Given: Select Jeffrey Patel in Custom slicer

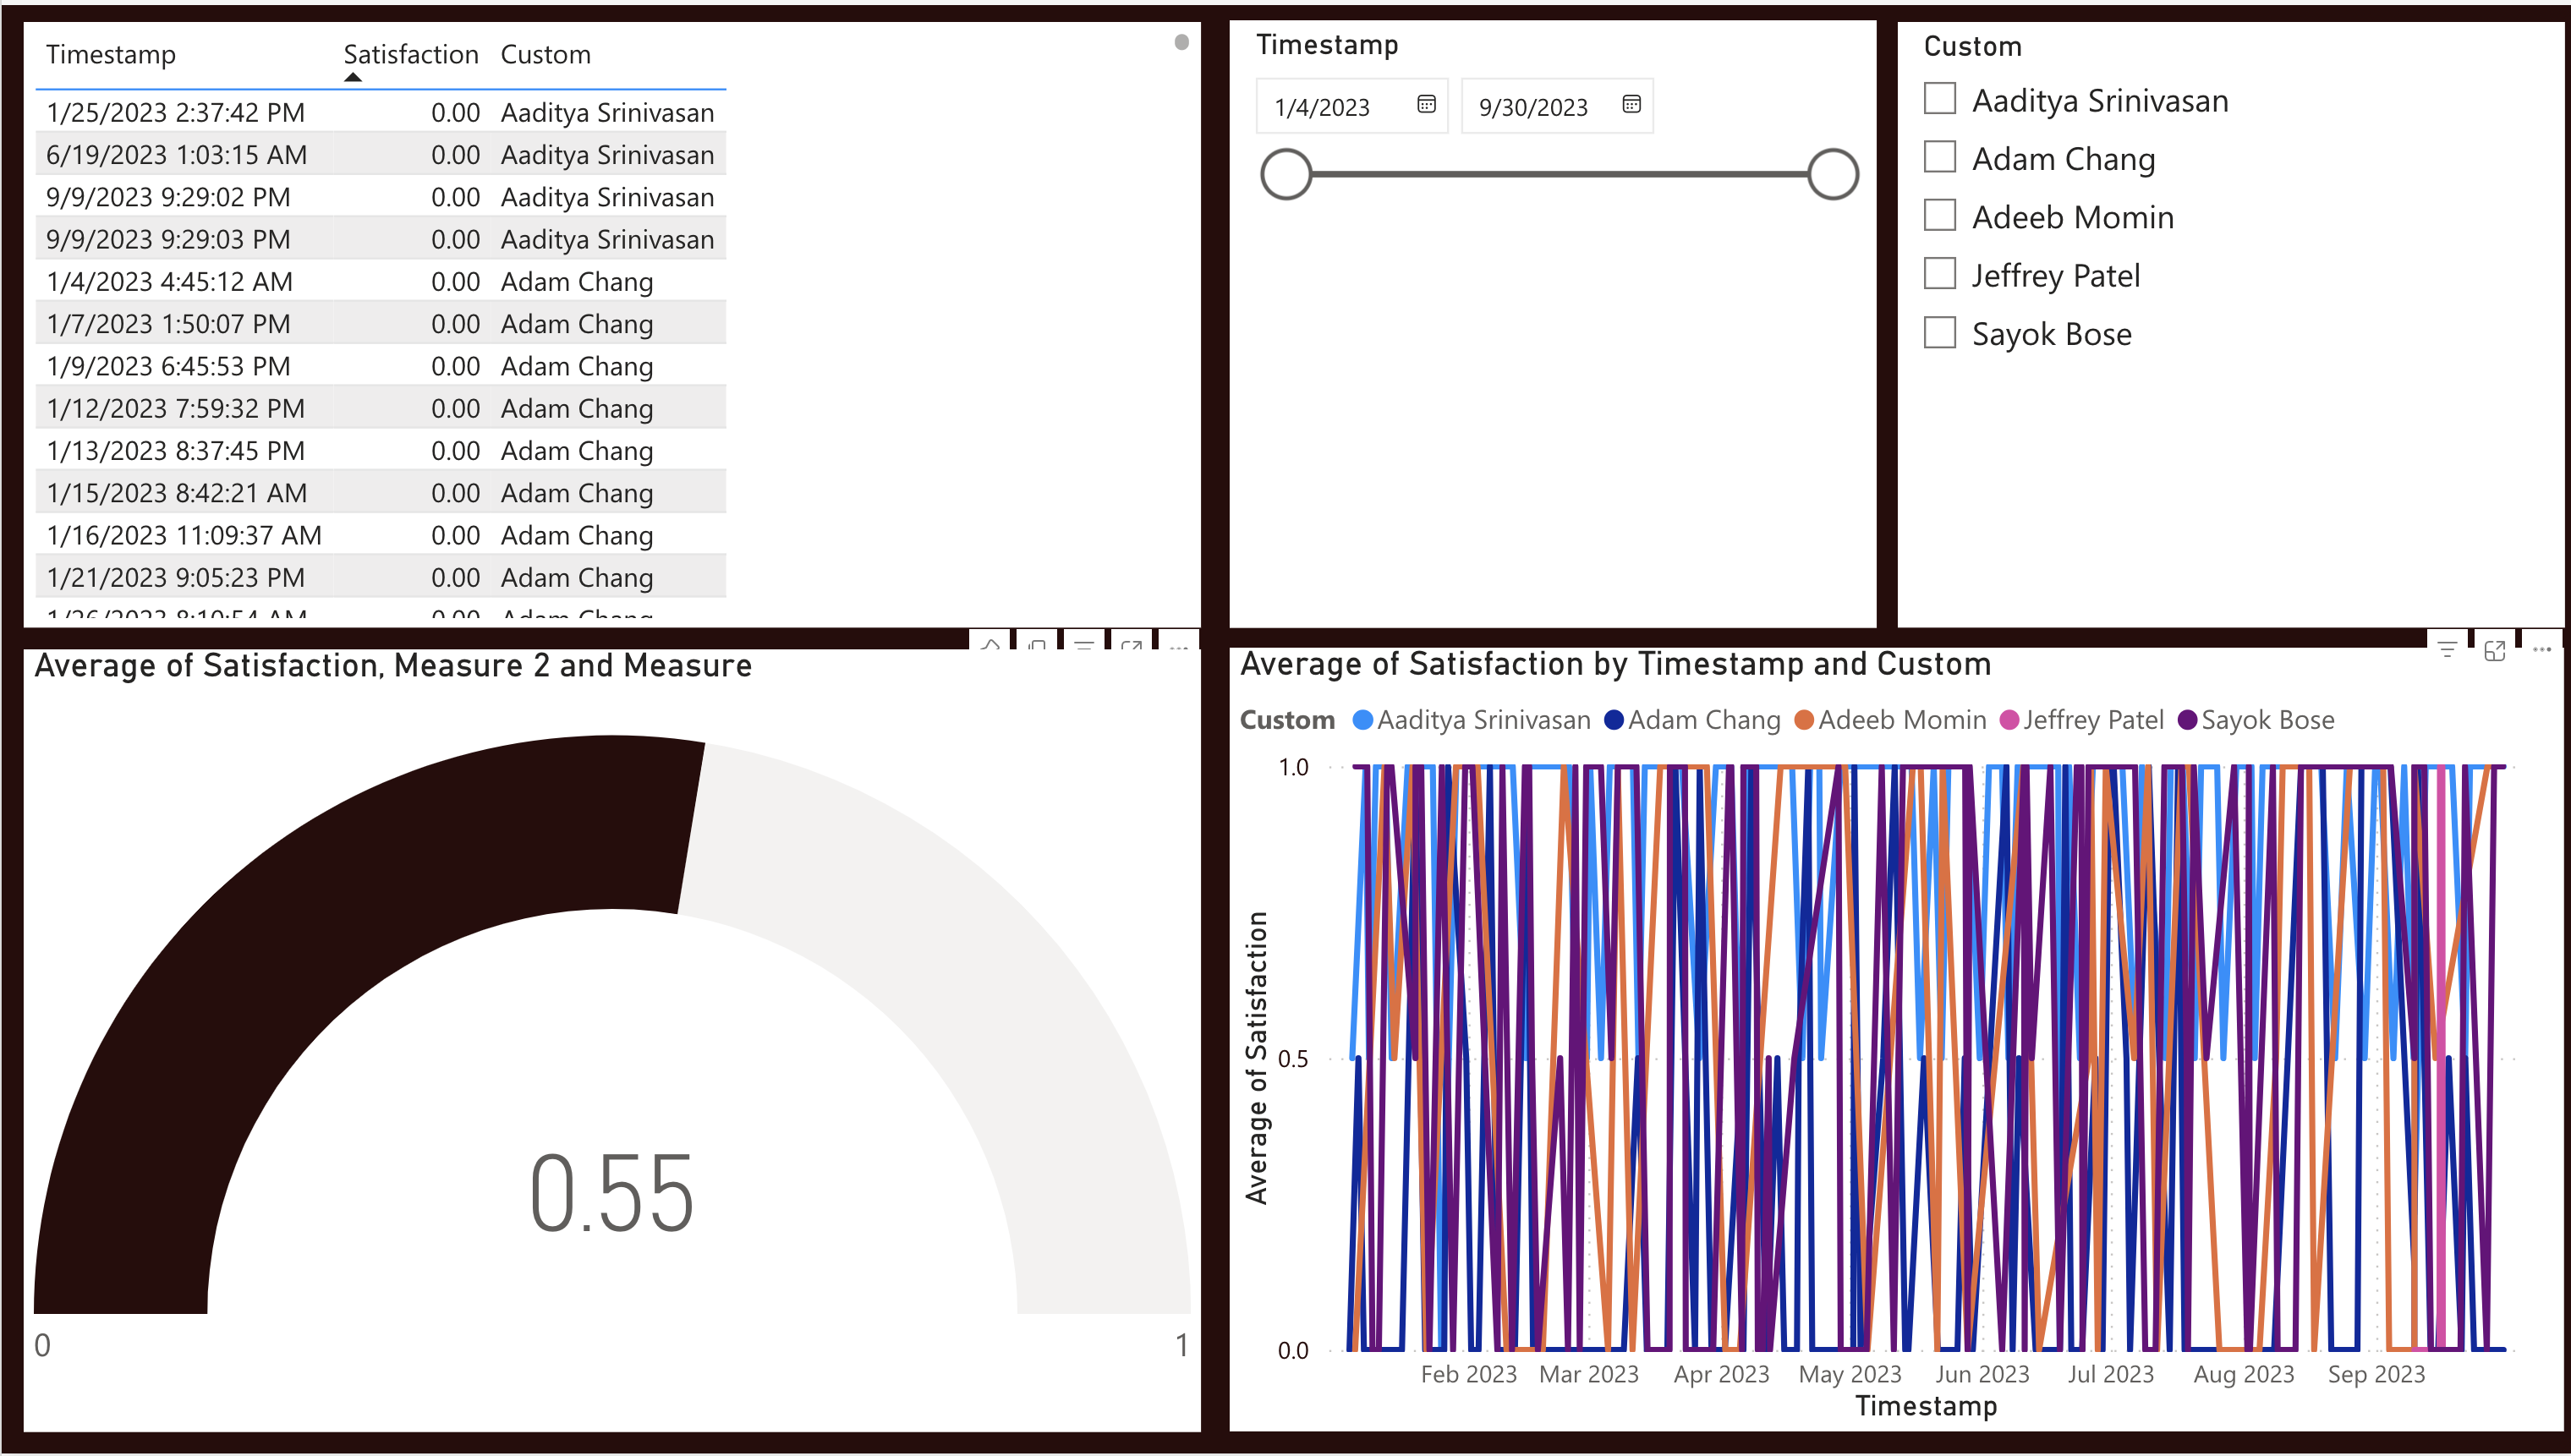Looking at the screenshot, I should [x=1939, y=274].
